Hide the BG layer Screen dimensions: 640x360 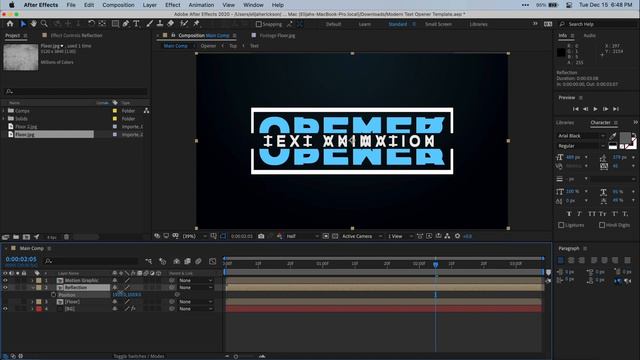5,309
